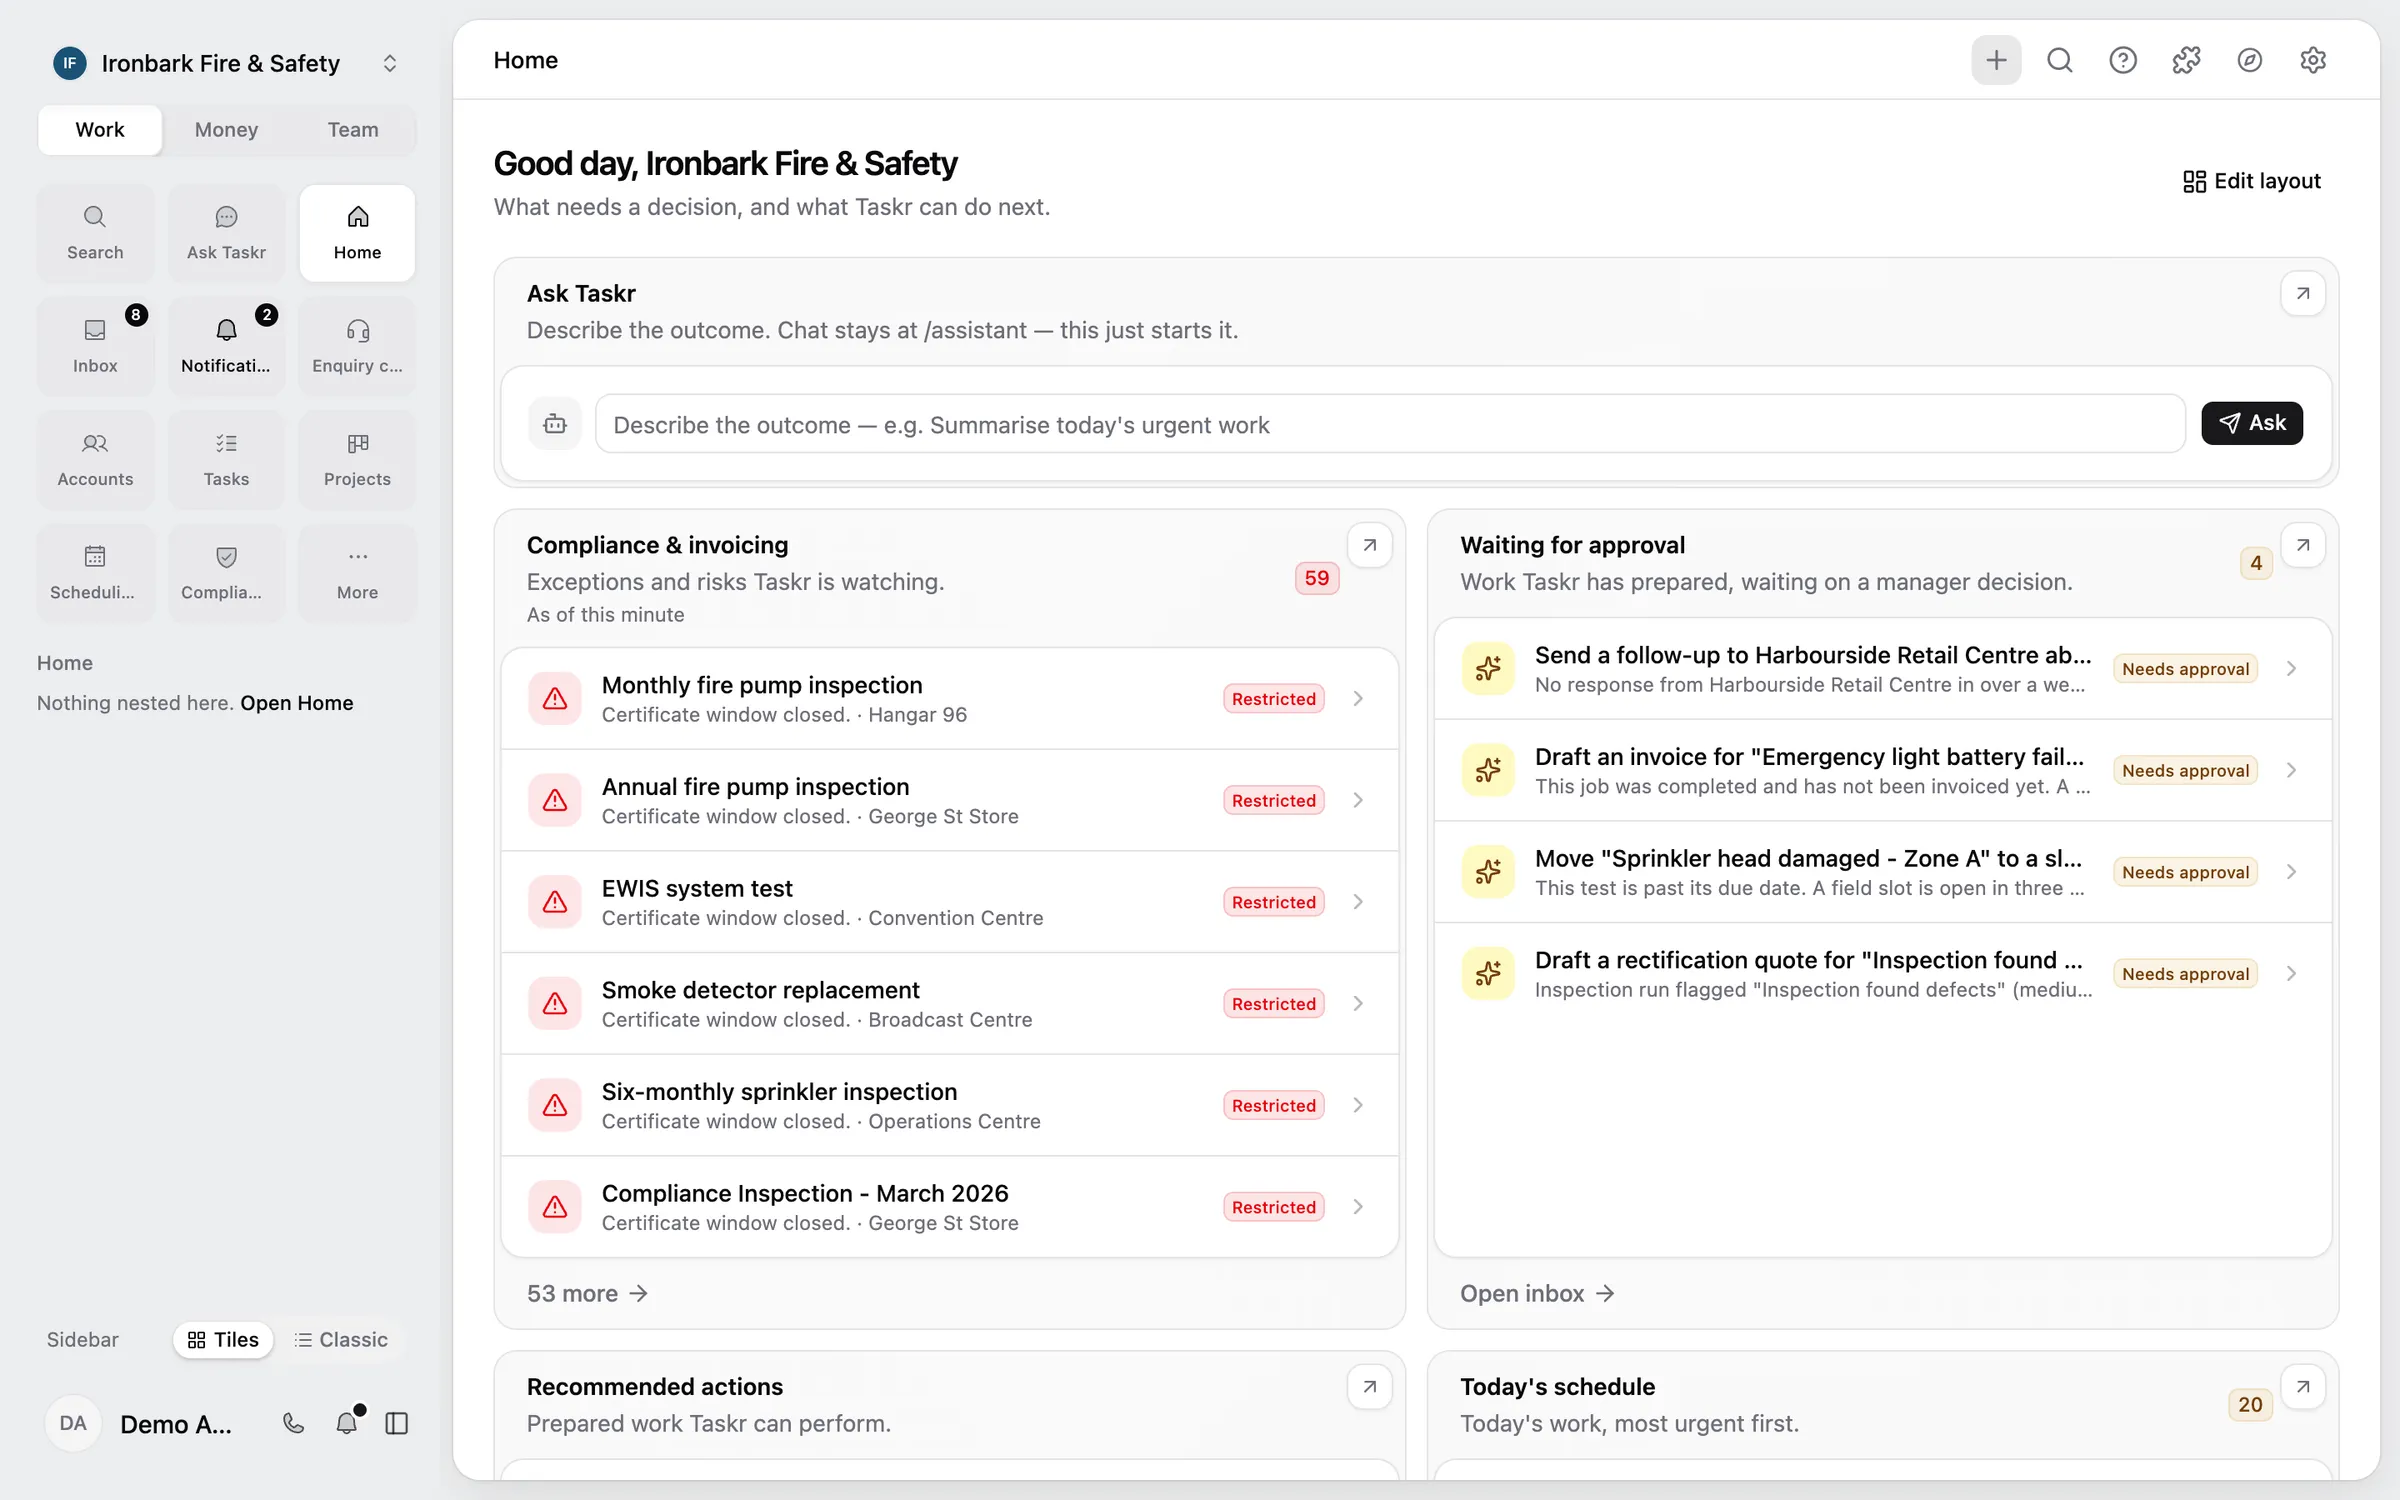Open Ironbark Fire & Safety workspace switcher
Viewport: 2400px width, 1500px height.
(226, 63)
